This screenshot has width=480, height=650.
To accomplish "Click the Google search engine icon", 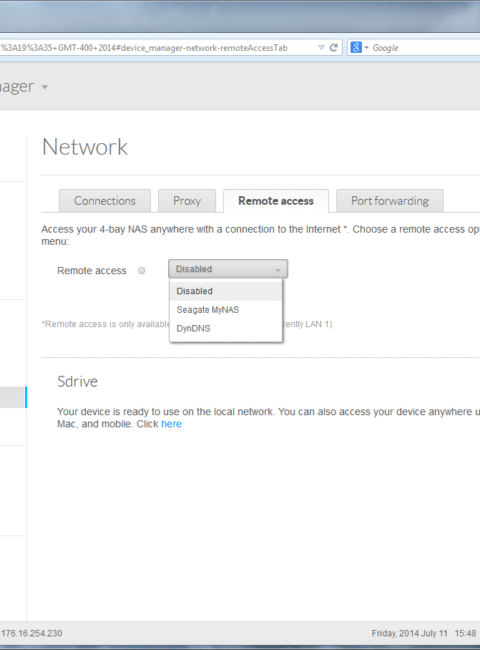I will click(x=356, y=48).
